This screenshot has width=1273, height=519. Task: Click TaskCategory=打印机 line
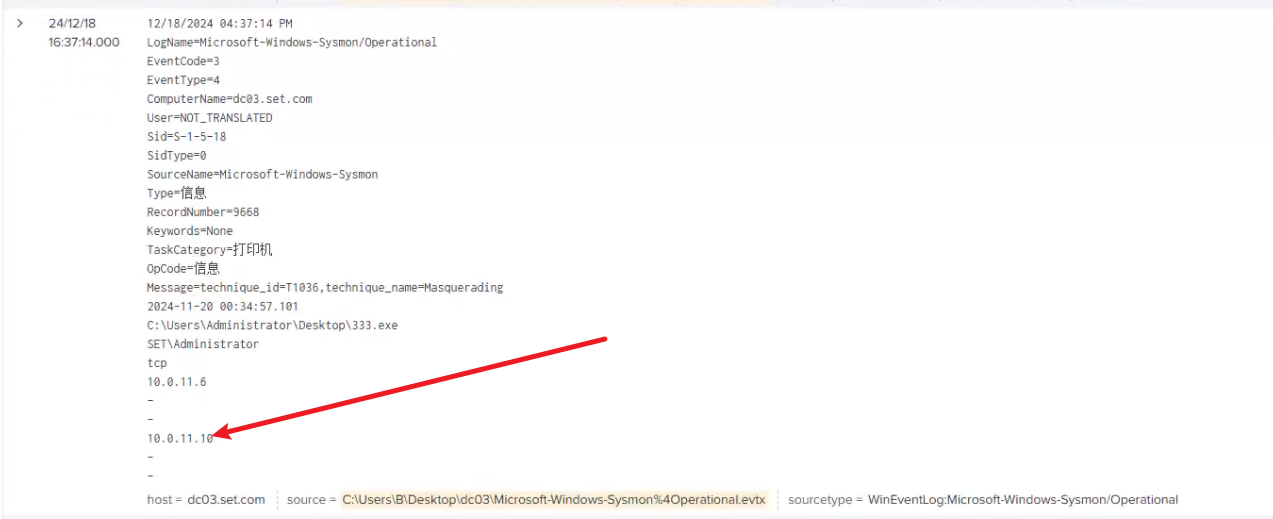(x=210, y=250)
